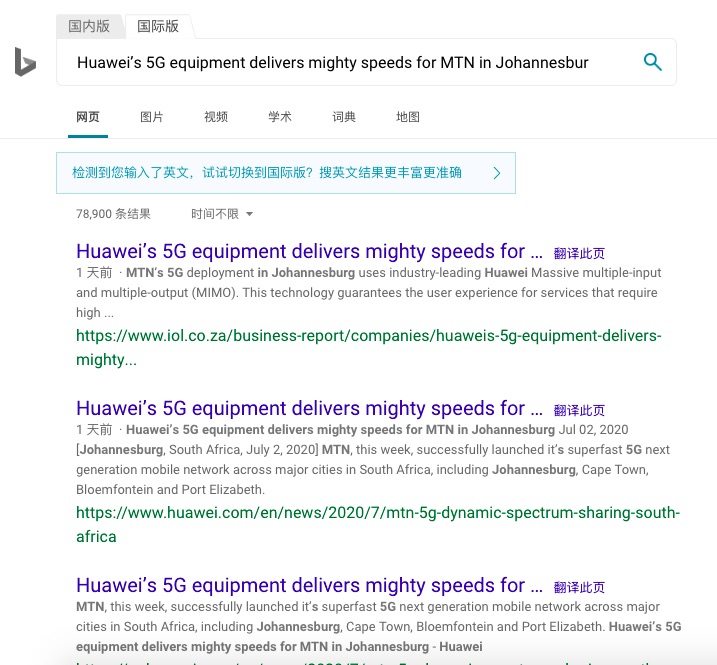This screenshot has height=665, width=717.
Task: Open the first result title from iol.co.za
Action: coord(310,252)
